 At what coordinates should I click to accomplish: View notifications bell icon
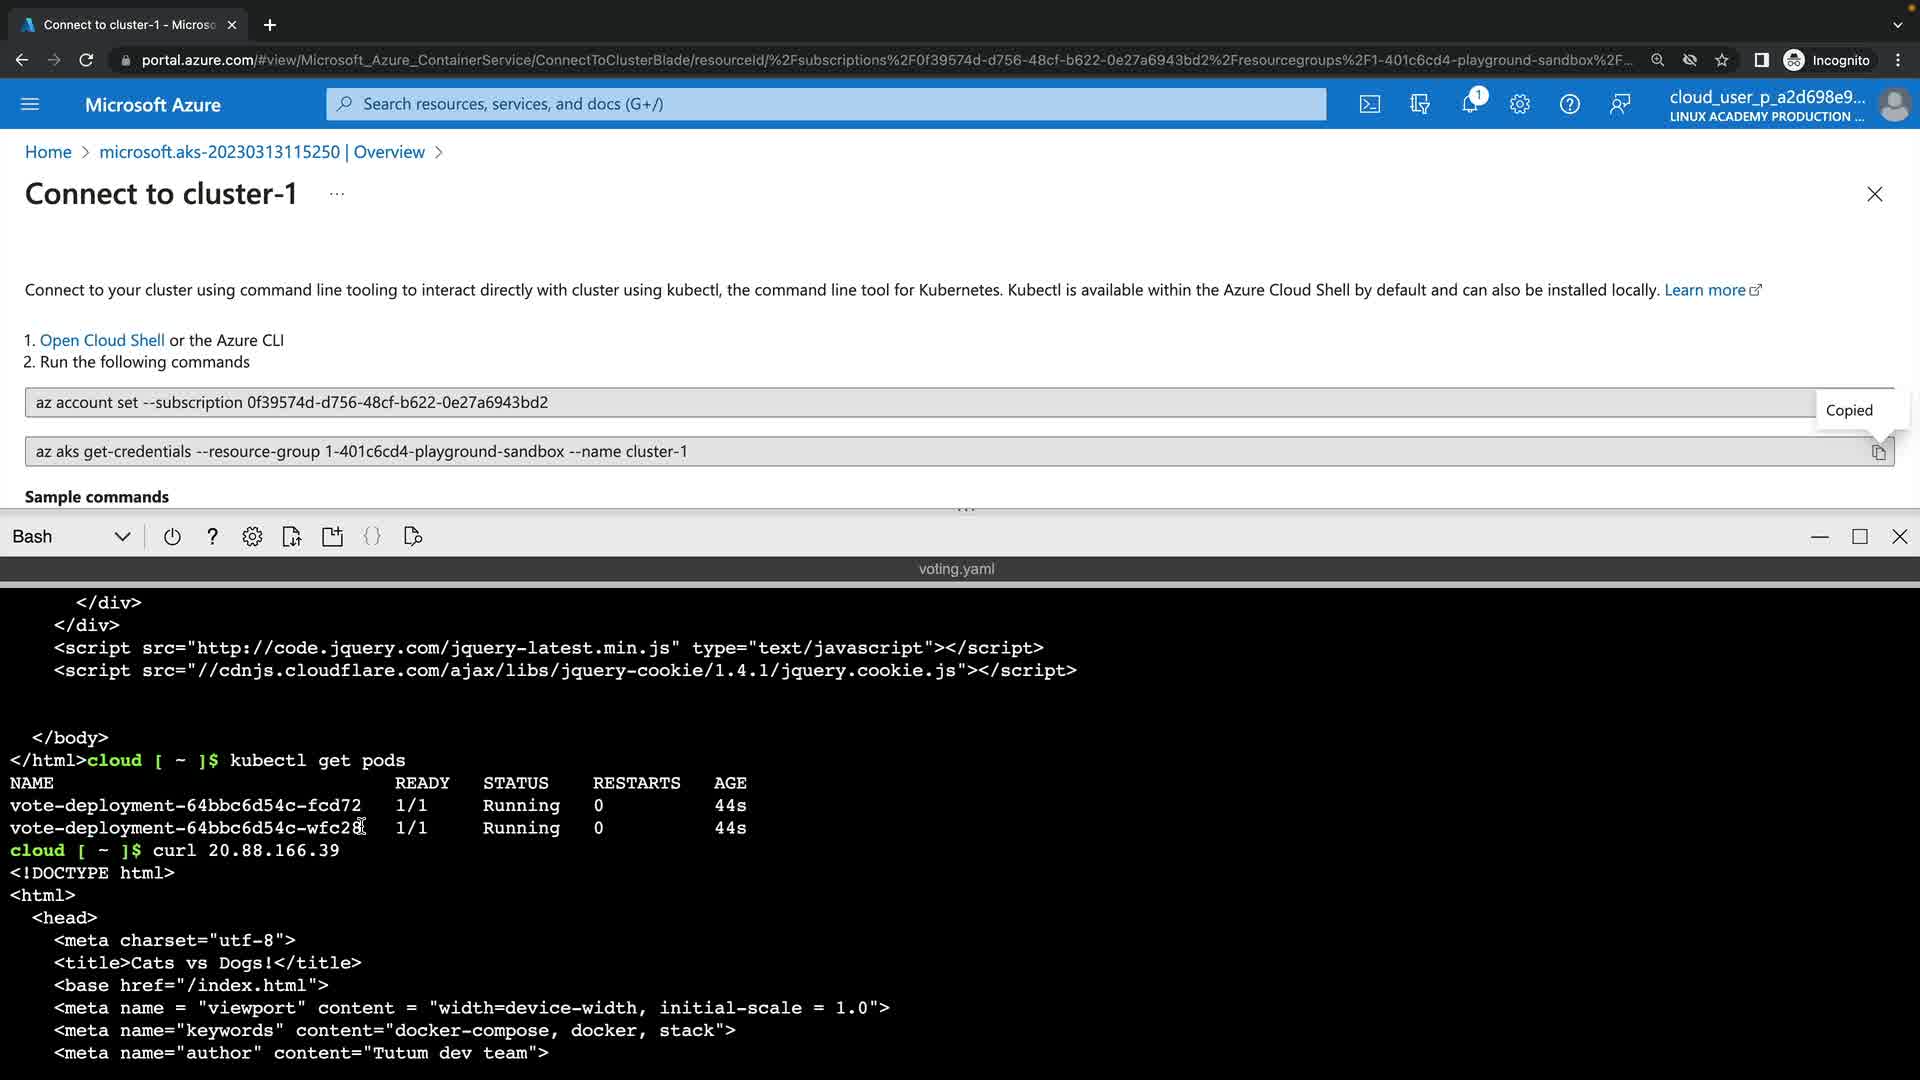pyautogui.click(x=1470, y=104)
